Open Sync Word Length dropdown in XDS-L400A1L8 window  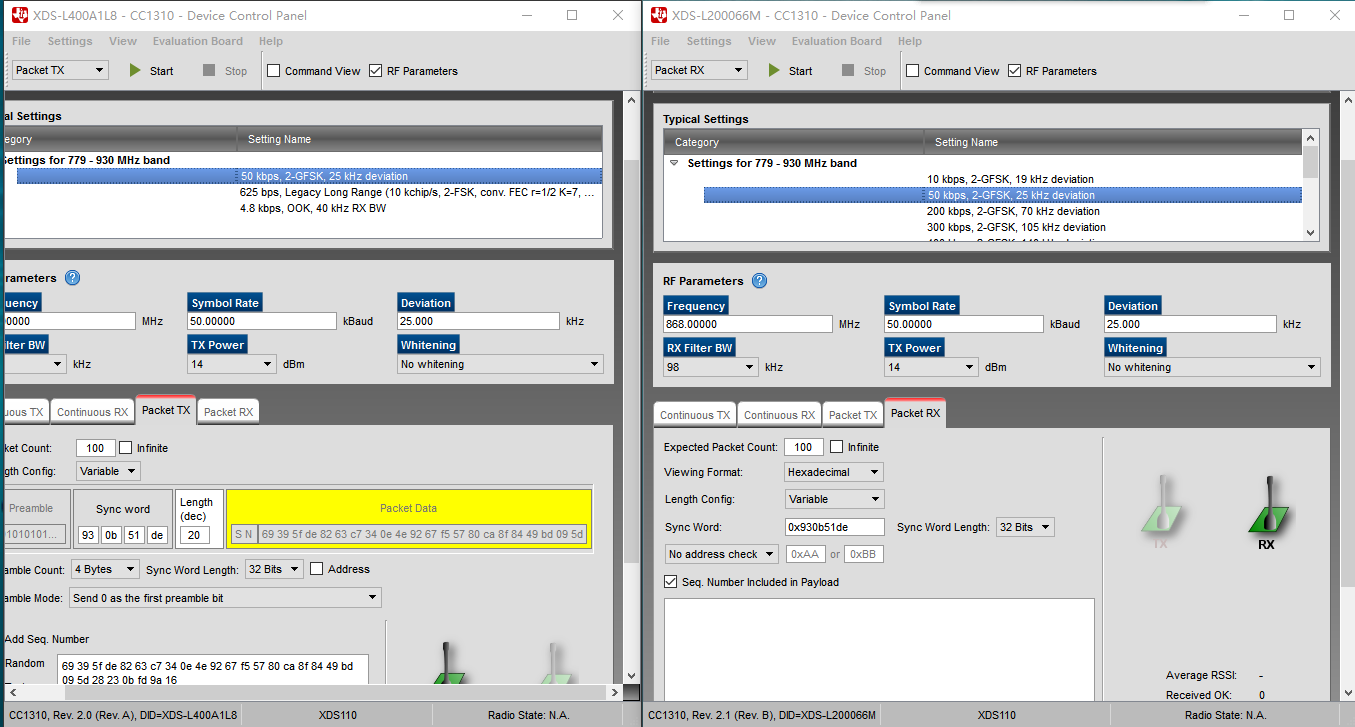click(273, 569)
